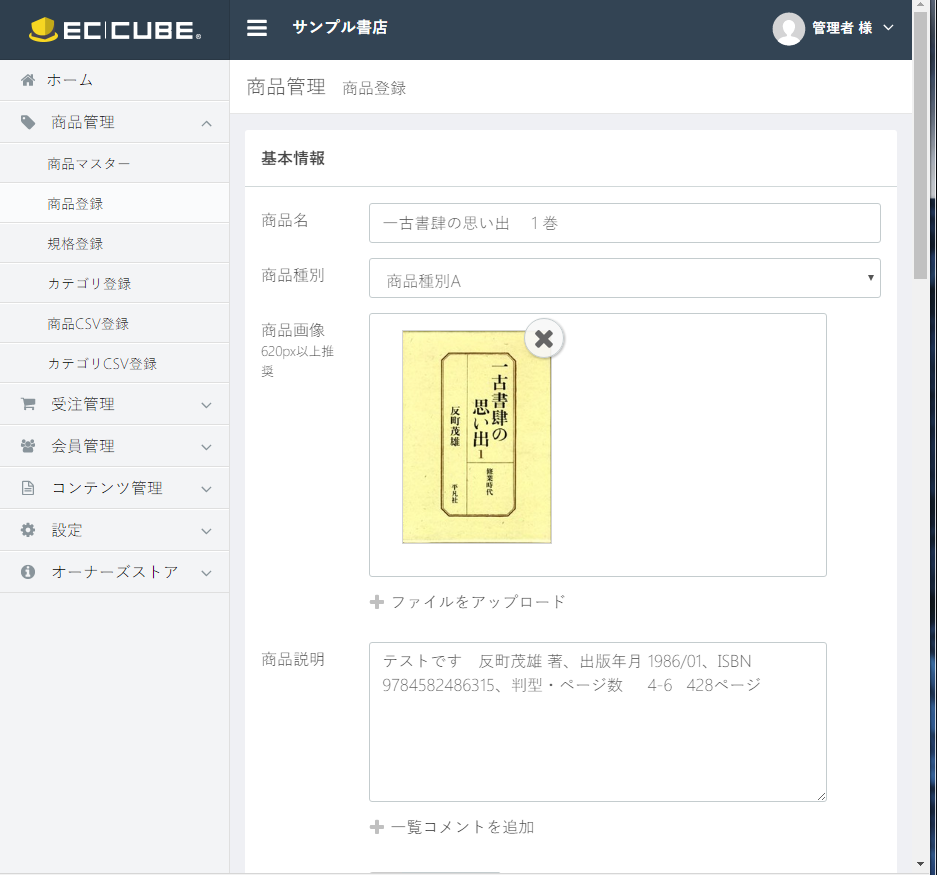Open the 商品種別 dropdown
937x875 pixels.
(624, 278)
